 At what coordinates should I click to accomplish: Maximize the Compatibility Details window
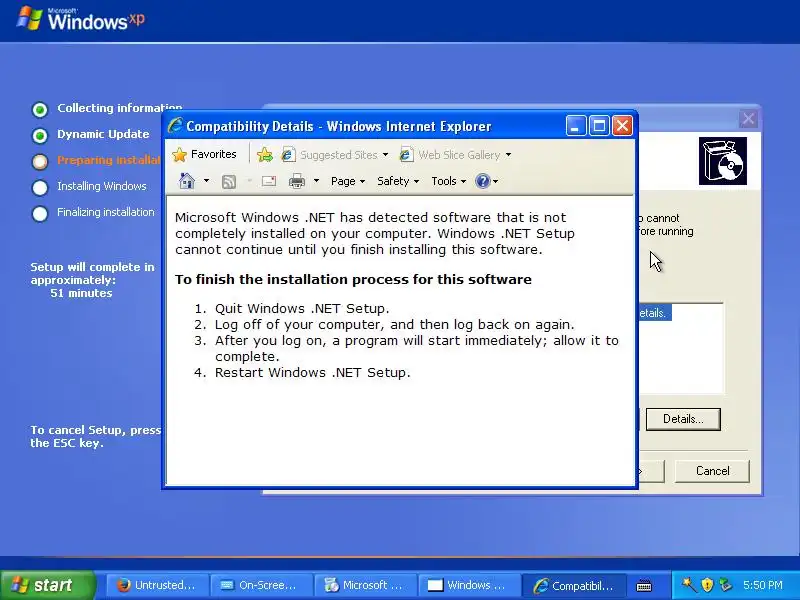pyautogui.click(x=599, y=126)
